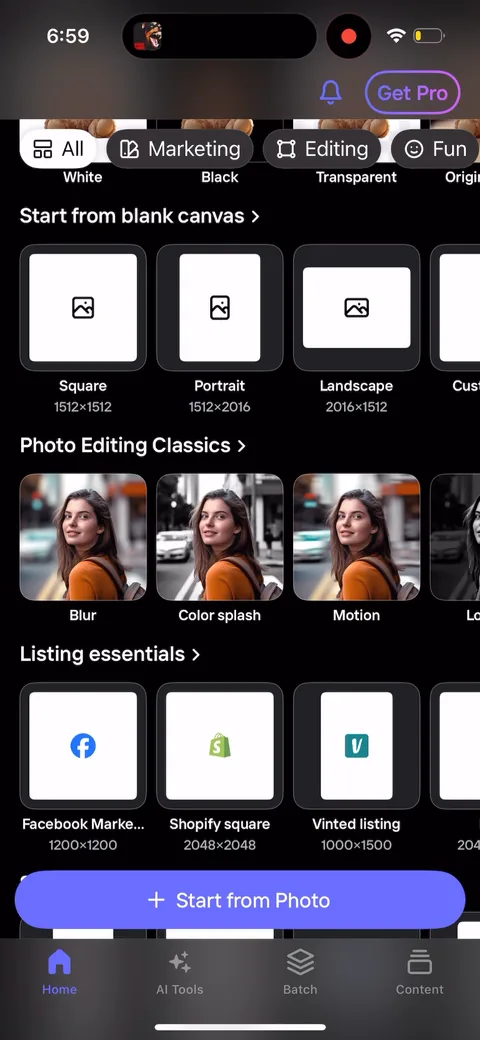Screen dimensions: 480x1040
Task: Choose the Square 1512×1512 canvas
Action: tap(83, 308)
